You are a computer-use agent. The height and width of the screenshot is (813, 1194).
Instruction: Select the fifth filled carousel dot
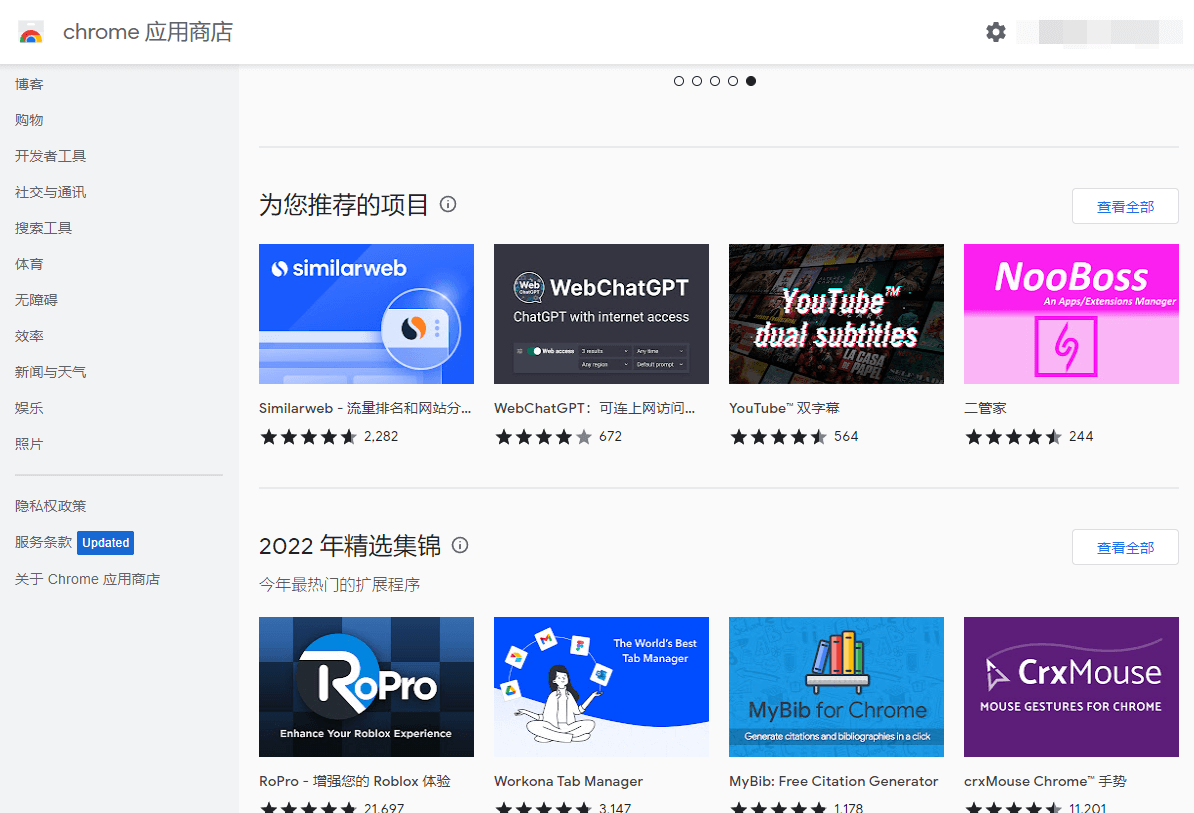tap(751, 81)
